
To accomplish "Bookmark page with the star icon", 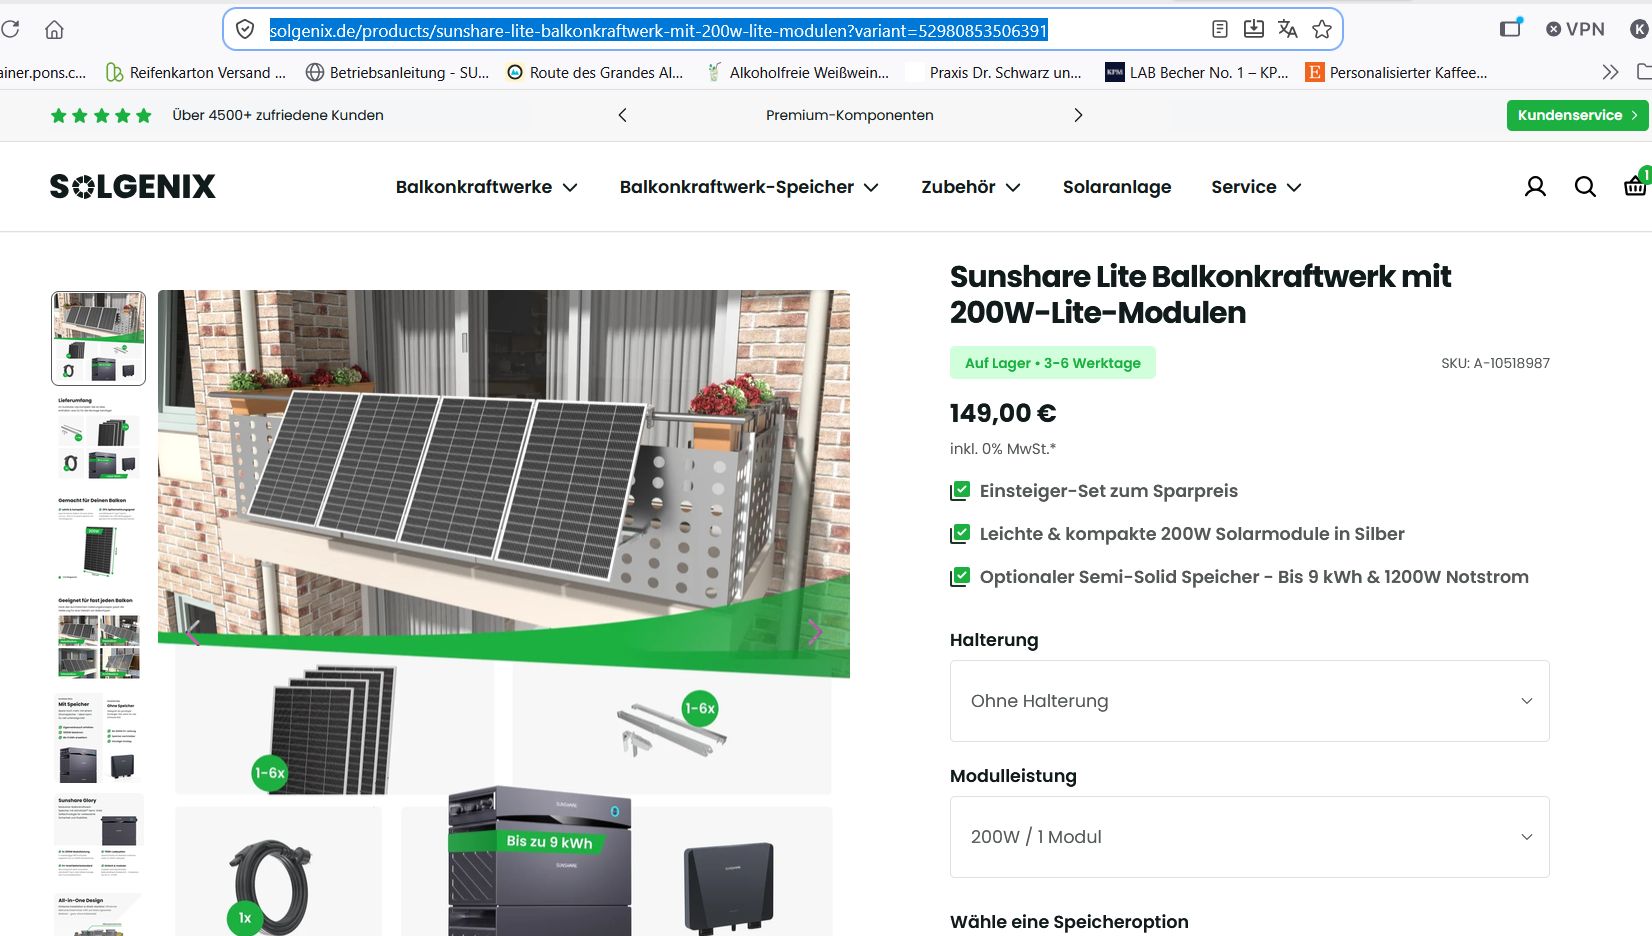I will (x=1322, y=30).
